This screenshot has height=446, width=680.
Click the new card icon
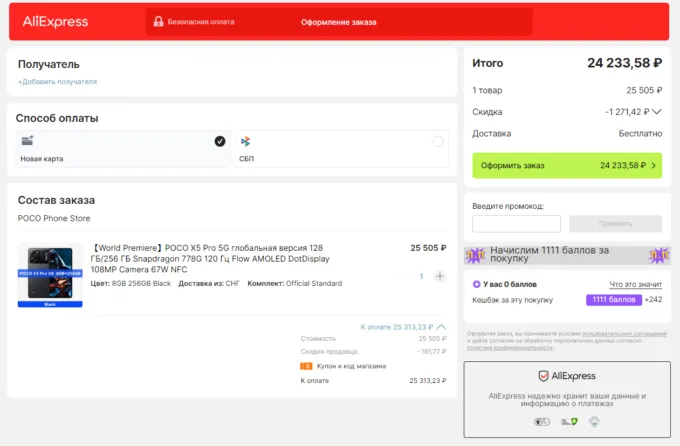tap(27, 141)
